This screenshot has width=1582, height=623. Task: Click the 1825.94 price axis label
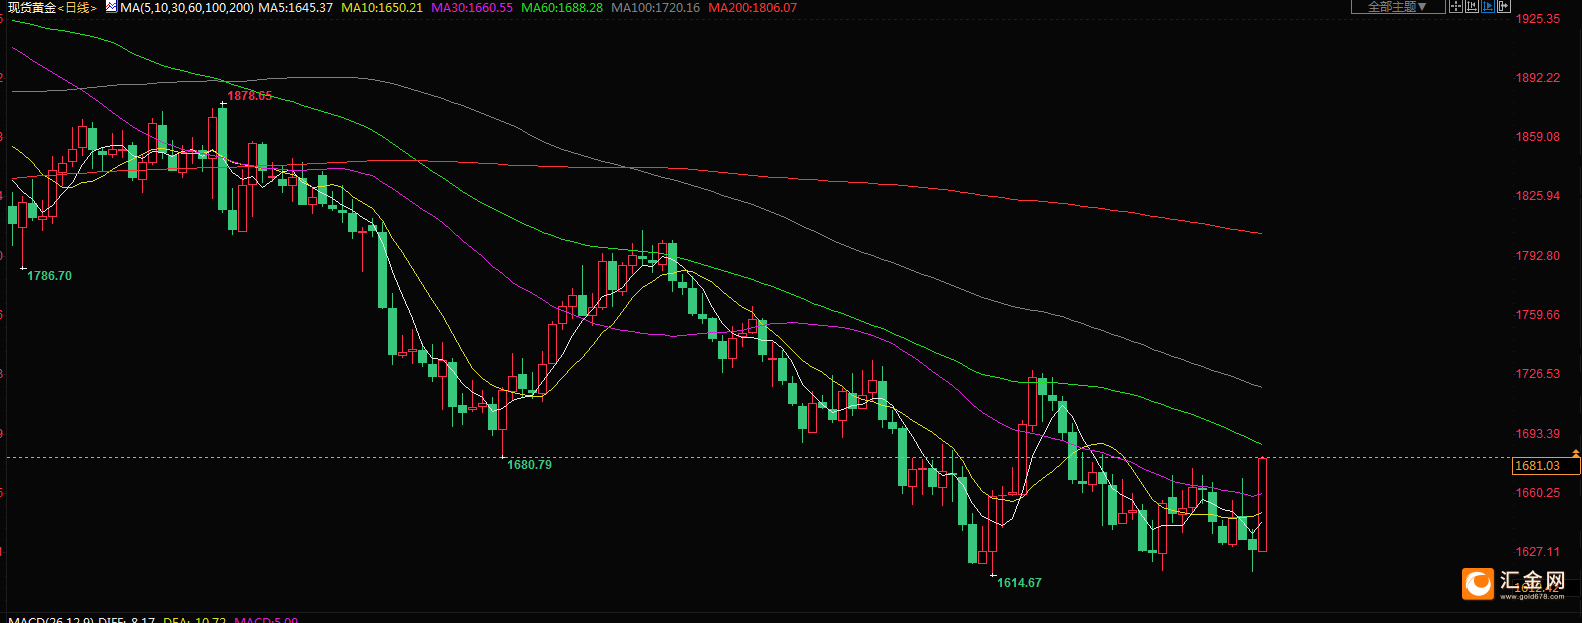pyautogui.click(x=1538, y=196)
